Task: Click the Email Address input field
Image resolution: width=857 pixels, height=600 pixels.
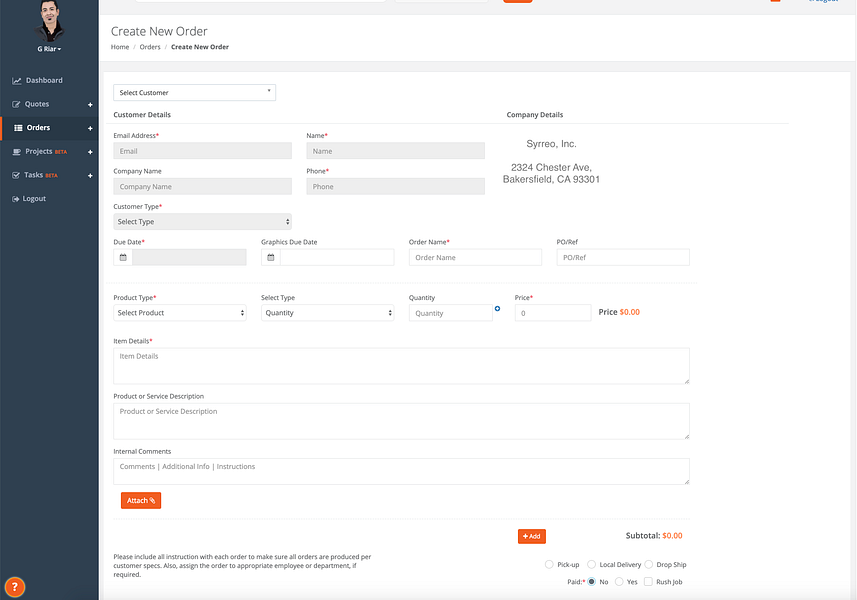Action: click(202, 151)
